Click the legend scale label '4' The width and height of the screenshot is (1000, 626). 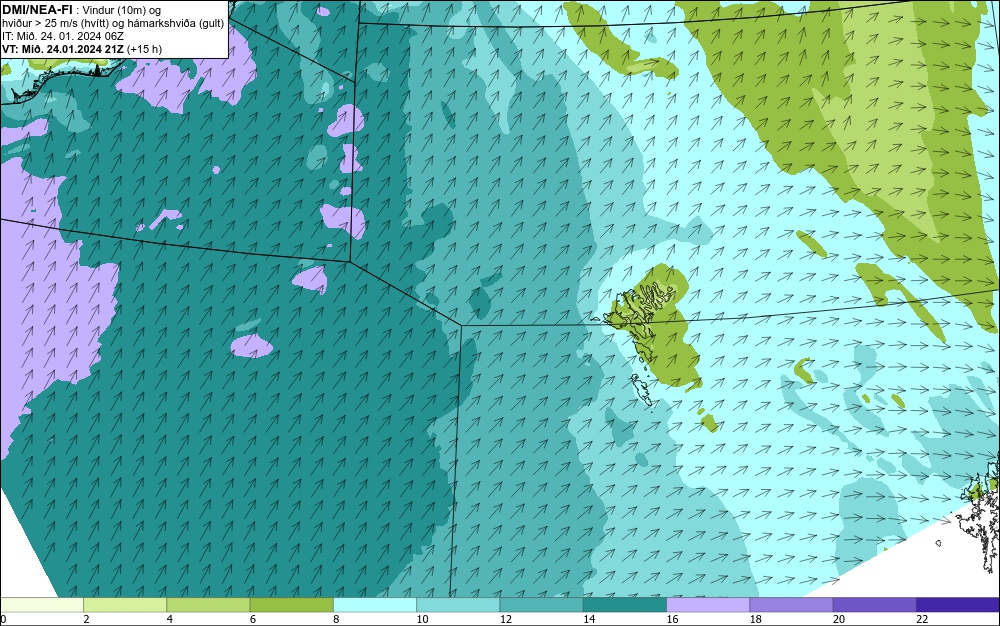[170, 619]
